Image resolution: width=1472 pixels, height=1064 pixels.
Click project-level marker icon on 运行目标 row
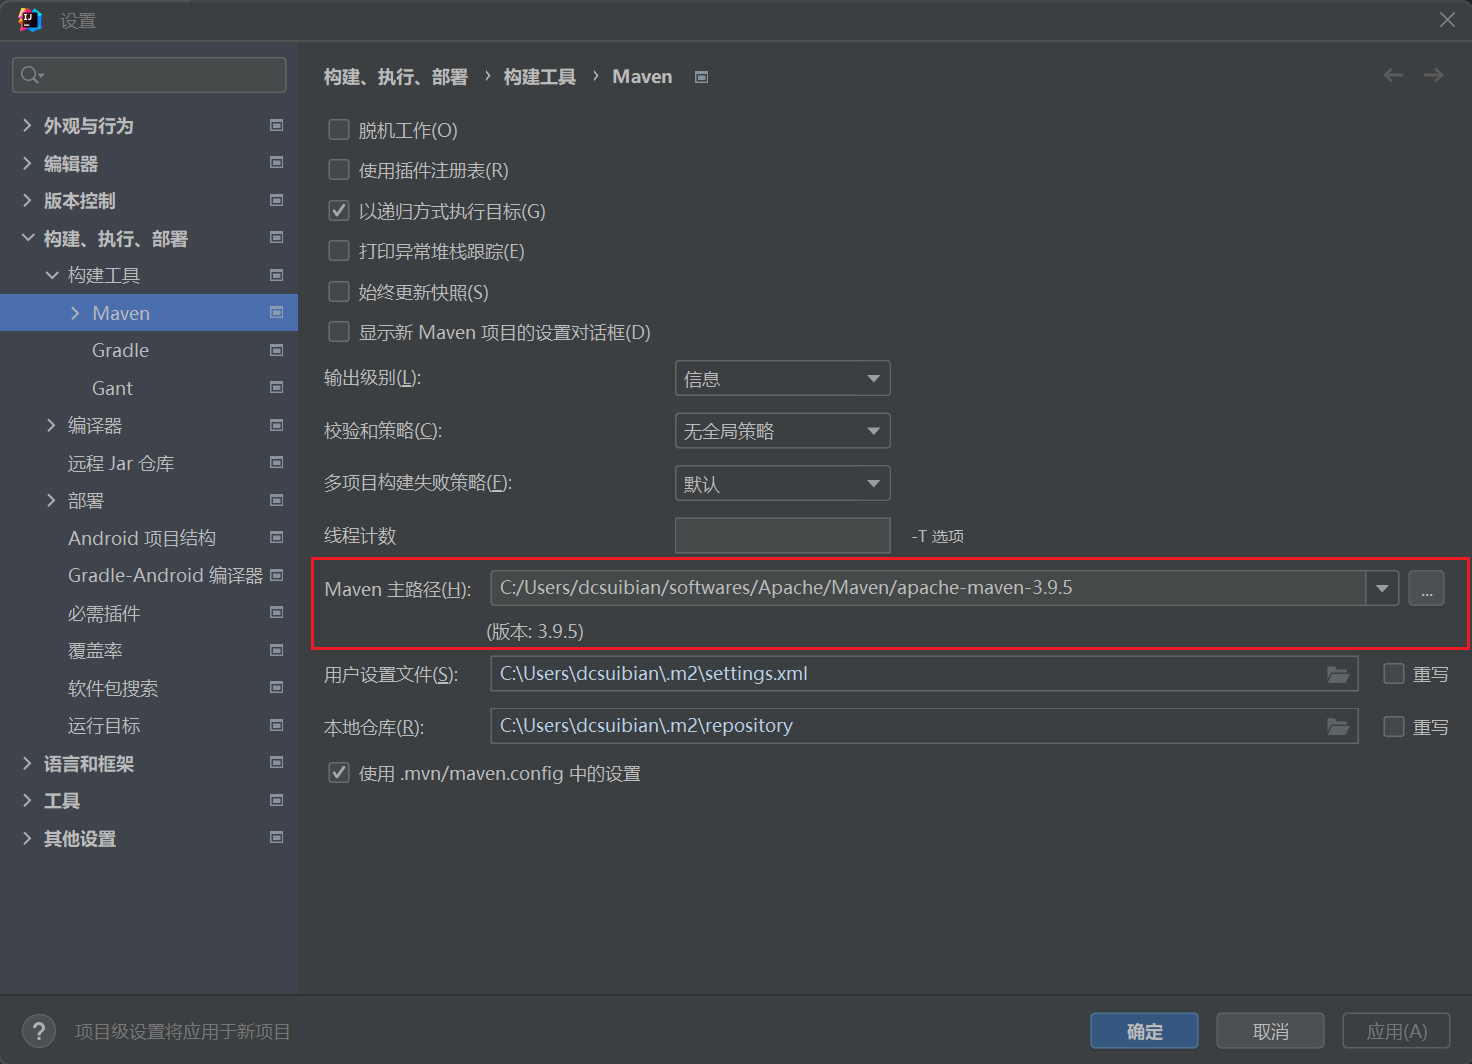[x=277, y=725]
